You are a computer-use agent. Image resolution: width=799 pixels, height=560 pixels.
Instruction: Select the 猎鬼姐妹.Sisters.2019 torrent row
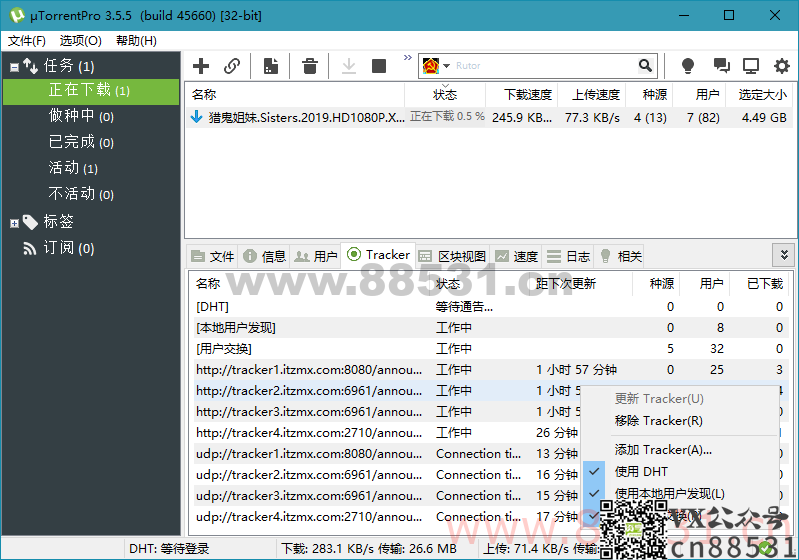point(488,118)
